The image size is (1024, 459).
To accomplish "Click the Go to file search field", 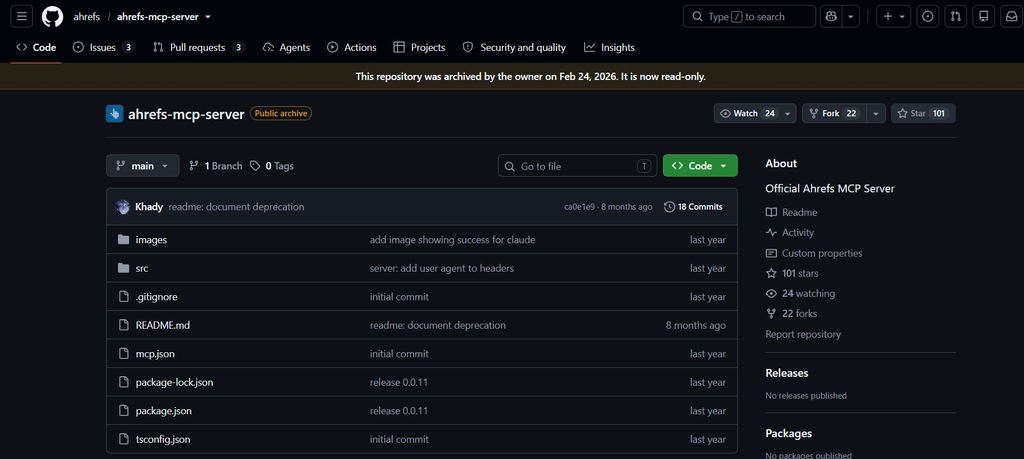I will tap(577, 166).
